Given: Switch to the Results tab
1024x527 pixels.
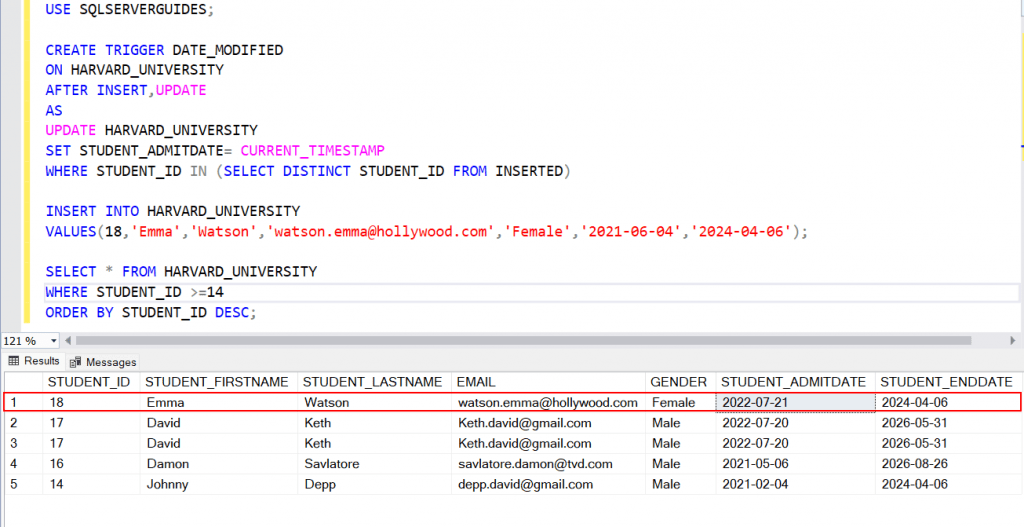Looking at the screenshot, I should pos(34,361).
